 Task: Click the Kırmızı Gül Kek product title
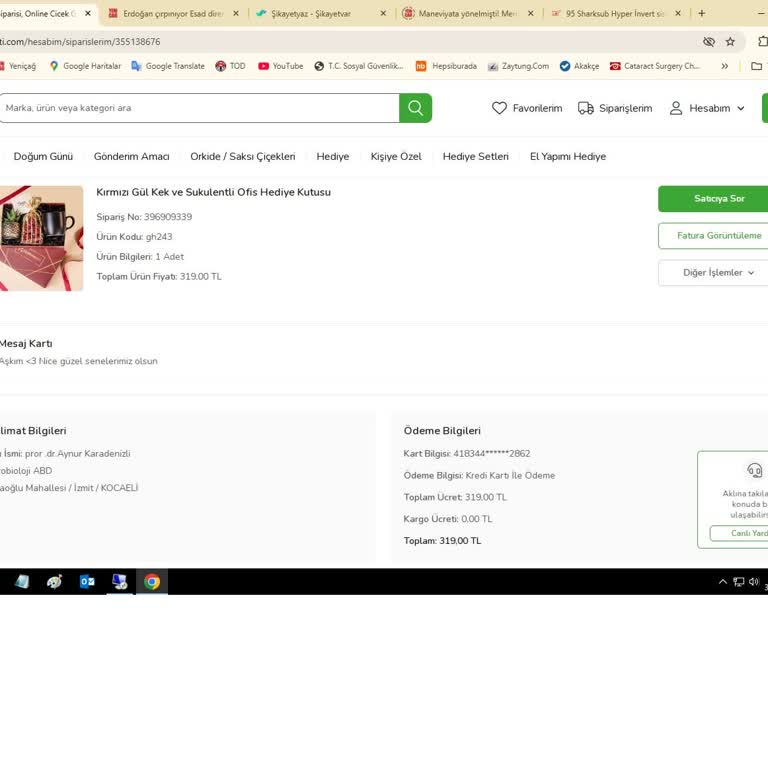click(213, 192)
